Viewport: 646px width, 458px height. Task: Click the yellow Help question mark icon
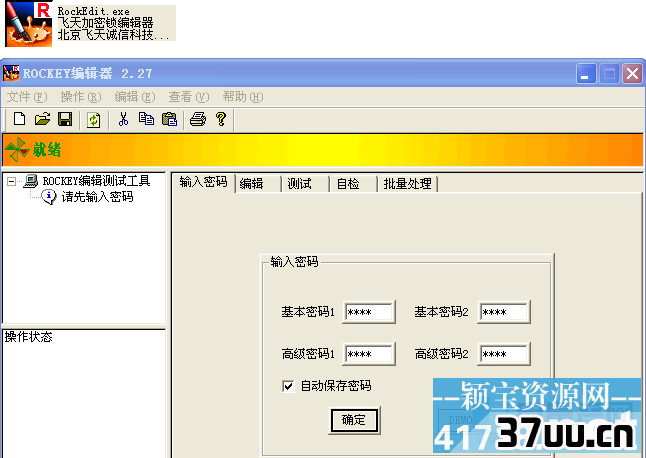click(221, 119)
